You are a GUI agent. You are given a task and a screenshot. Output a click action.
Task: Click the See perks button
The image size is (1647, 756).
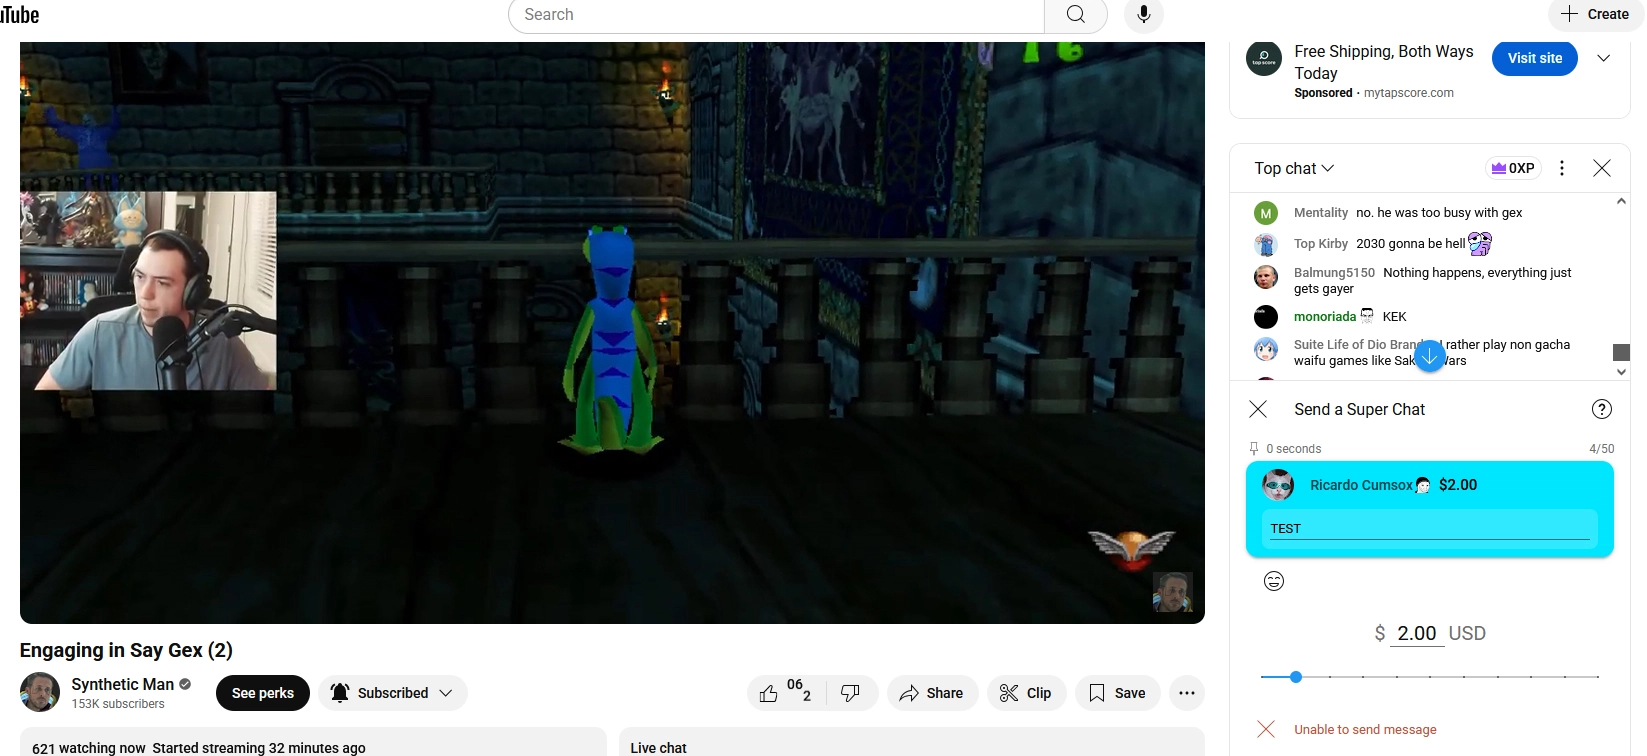[x=263, y=693]
